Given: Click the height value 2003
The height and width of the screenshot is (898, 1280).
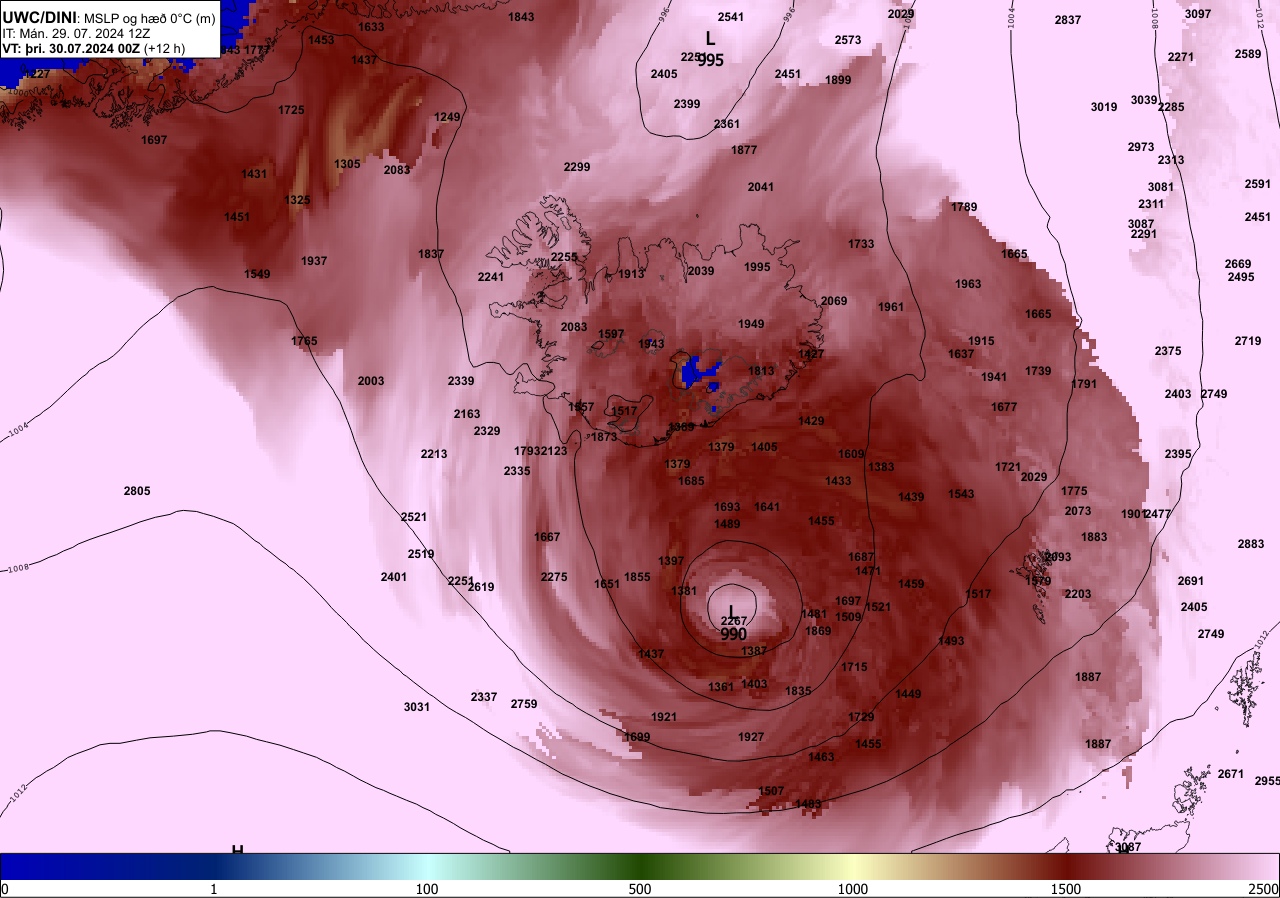Looking at the screenshot, I should pyautogui.click(x=371, y=381).
